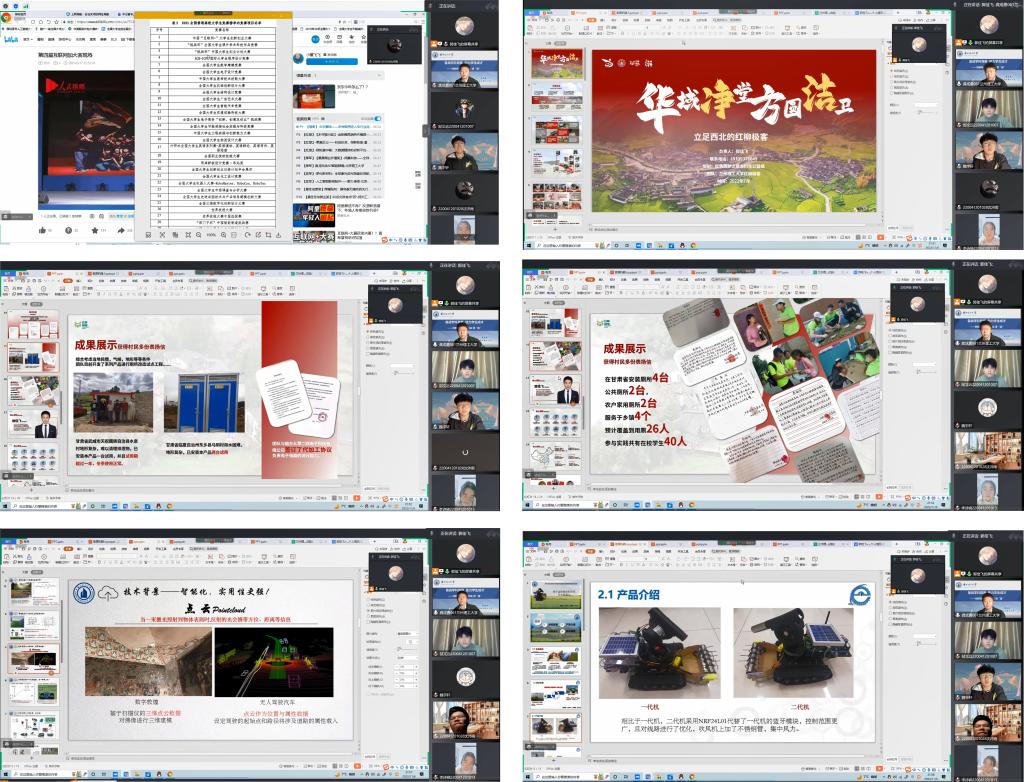Image resolution: width=1024 pixels, height=782 pixels.
Task: Click the share arrow under the Bilibili video
Action: 123,231
